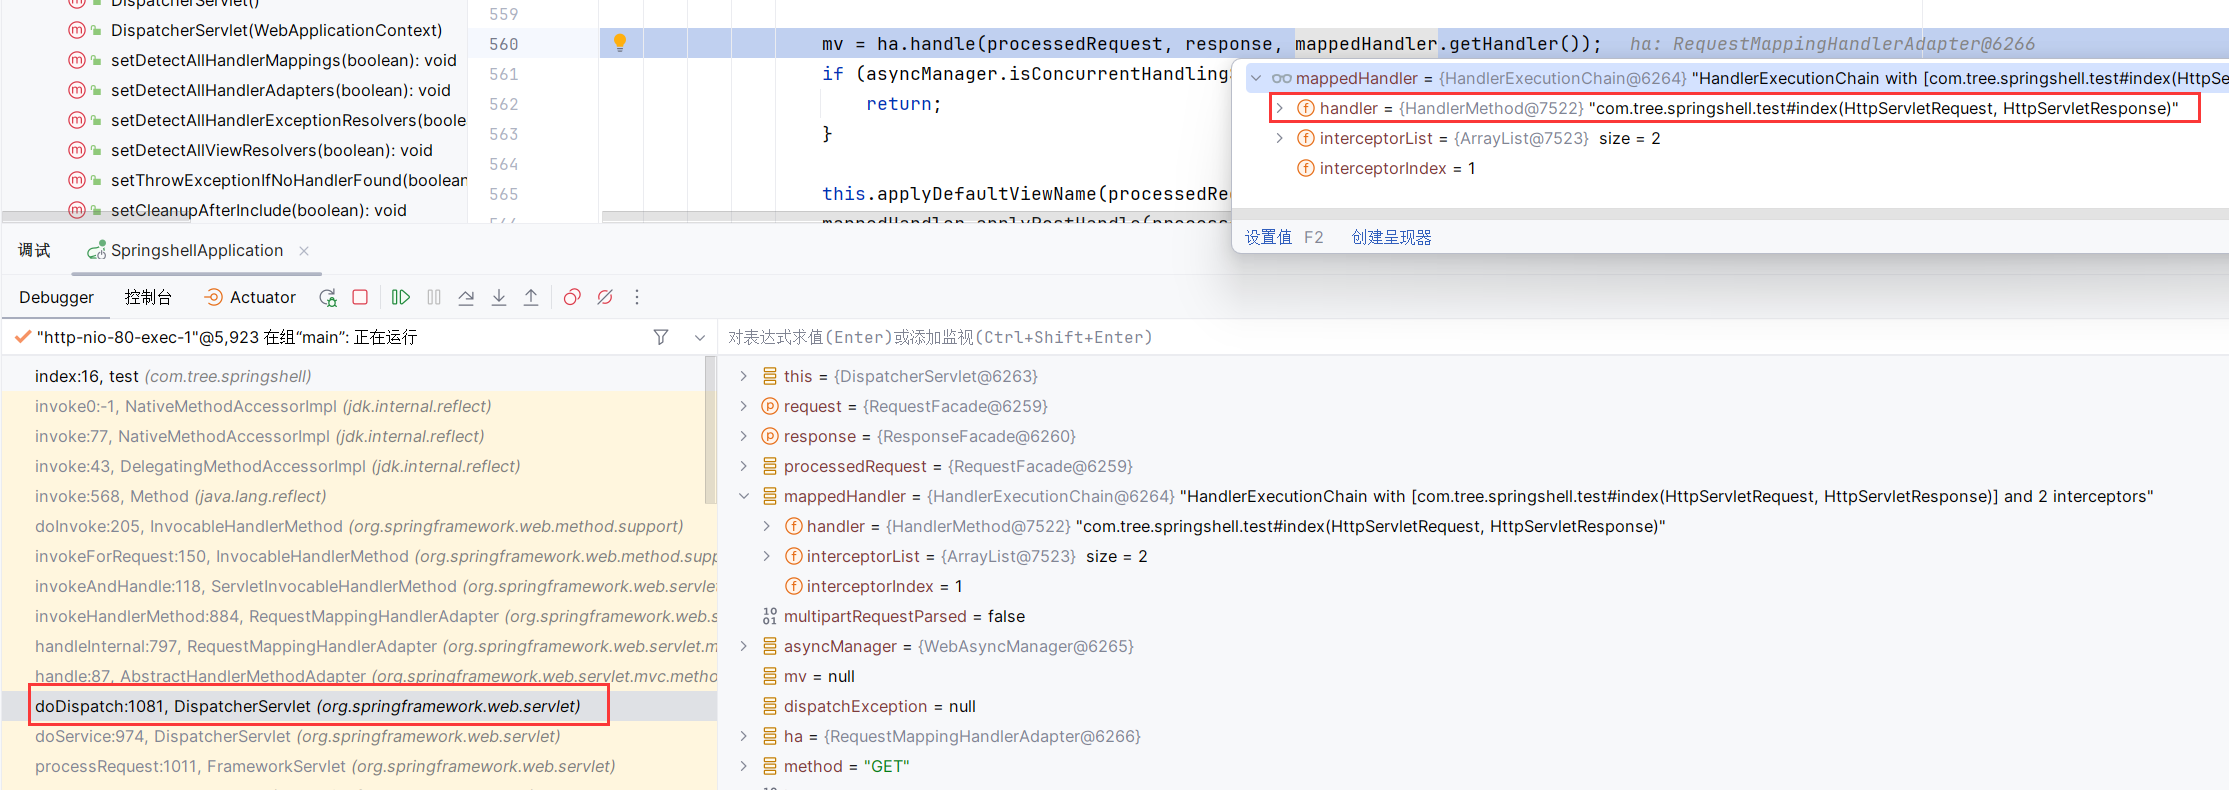Click the 设置值 link in the popup

coord(1268,237)
